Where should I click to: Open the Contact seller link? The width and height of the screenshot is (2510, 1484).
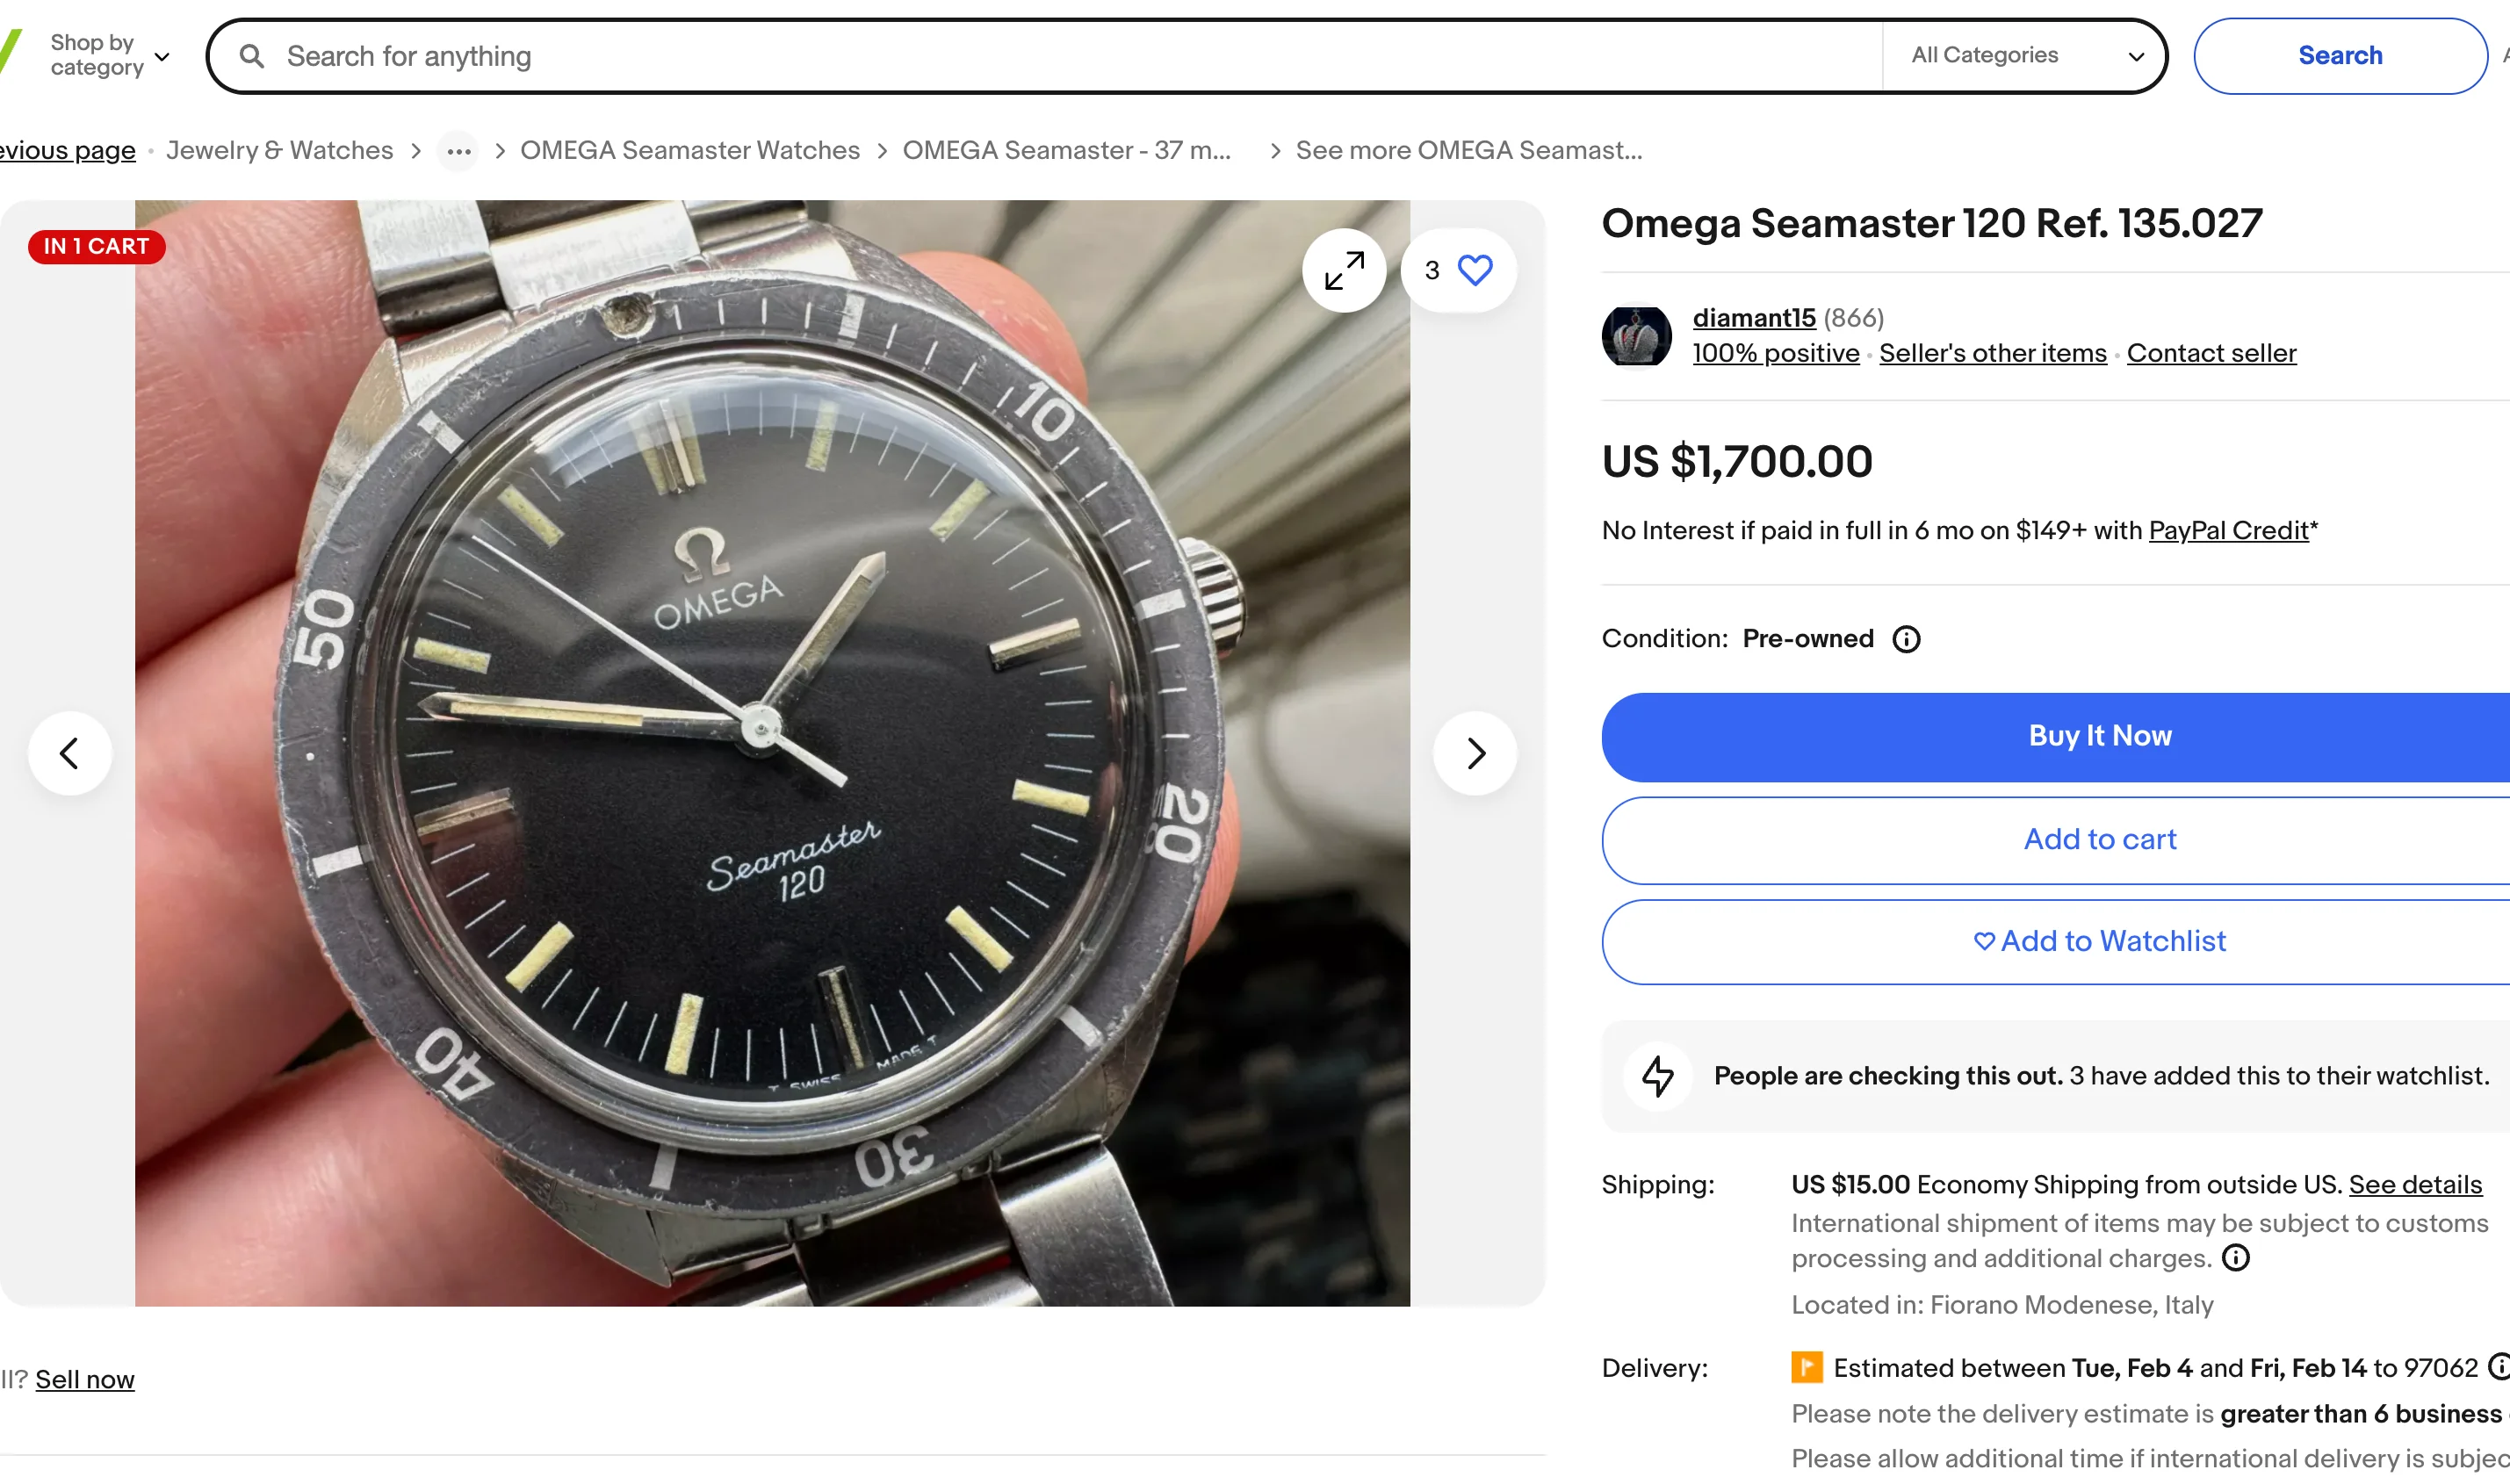coord(2211,353)
